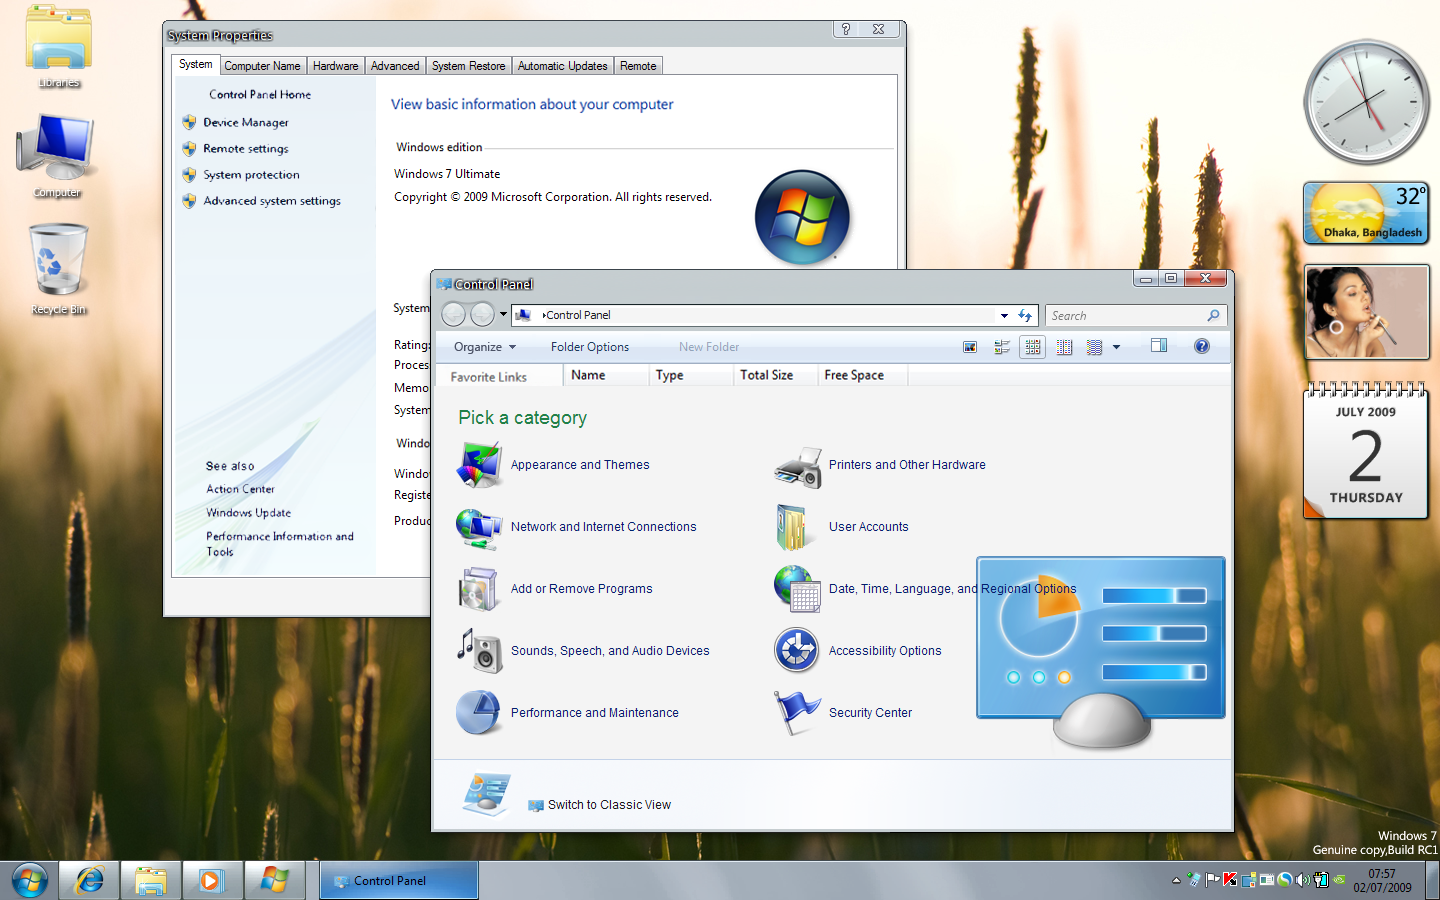Click the Control Panel help question mark icon
The width and height of the screenshot is (1440, 900).
click(1202, 346)
